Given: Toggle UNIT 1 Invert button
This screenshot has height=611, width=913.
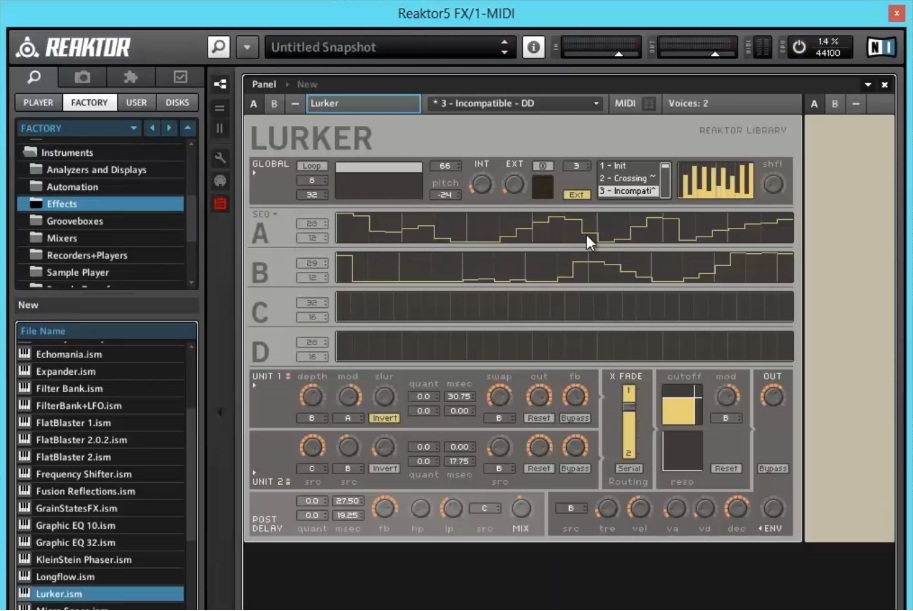Looking at the screenshot, I should coord(384,418).
